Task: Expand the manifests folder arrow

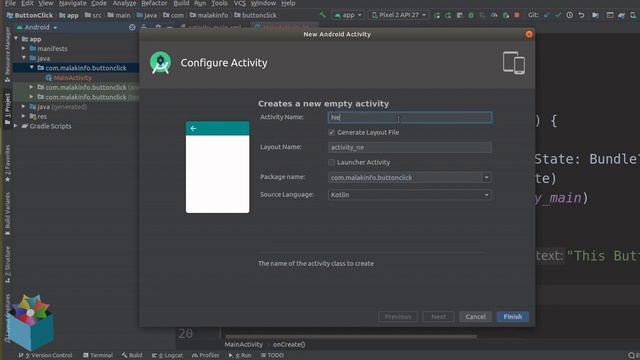Action: pos(24,49)
